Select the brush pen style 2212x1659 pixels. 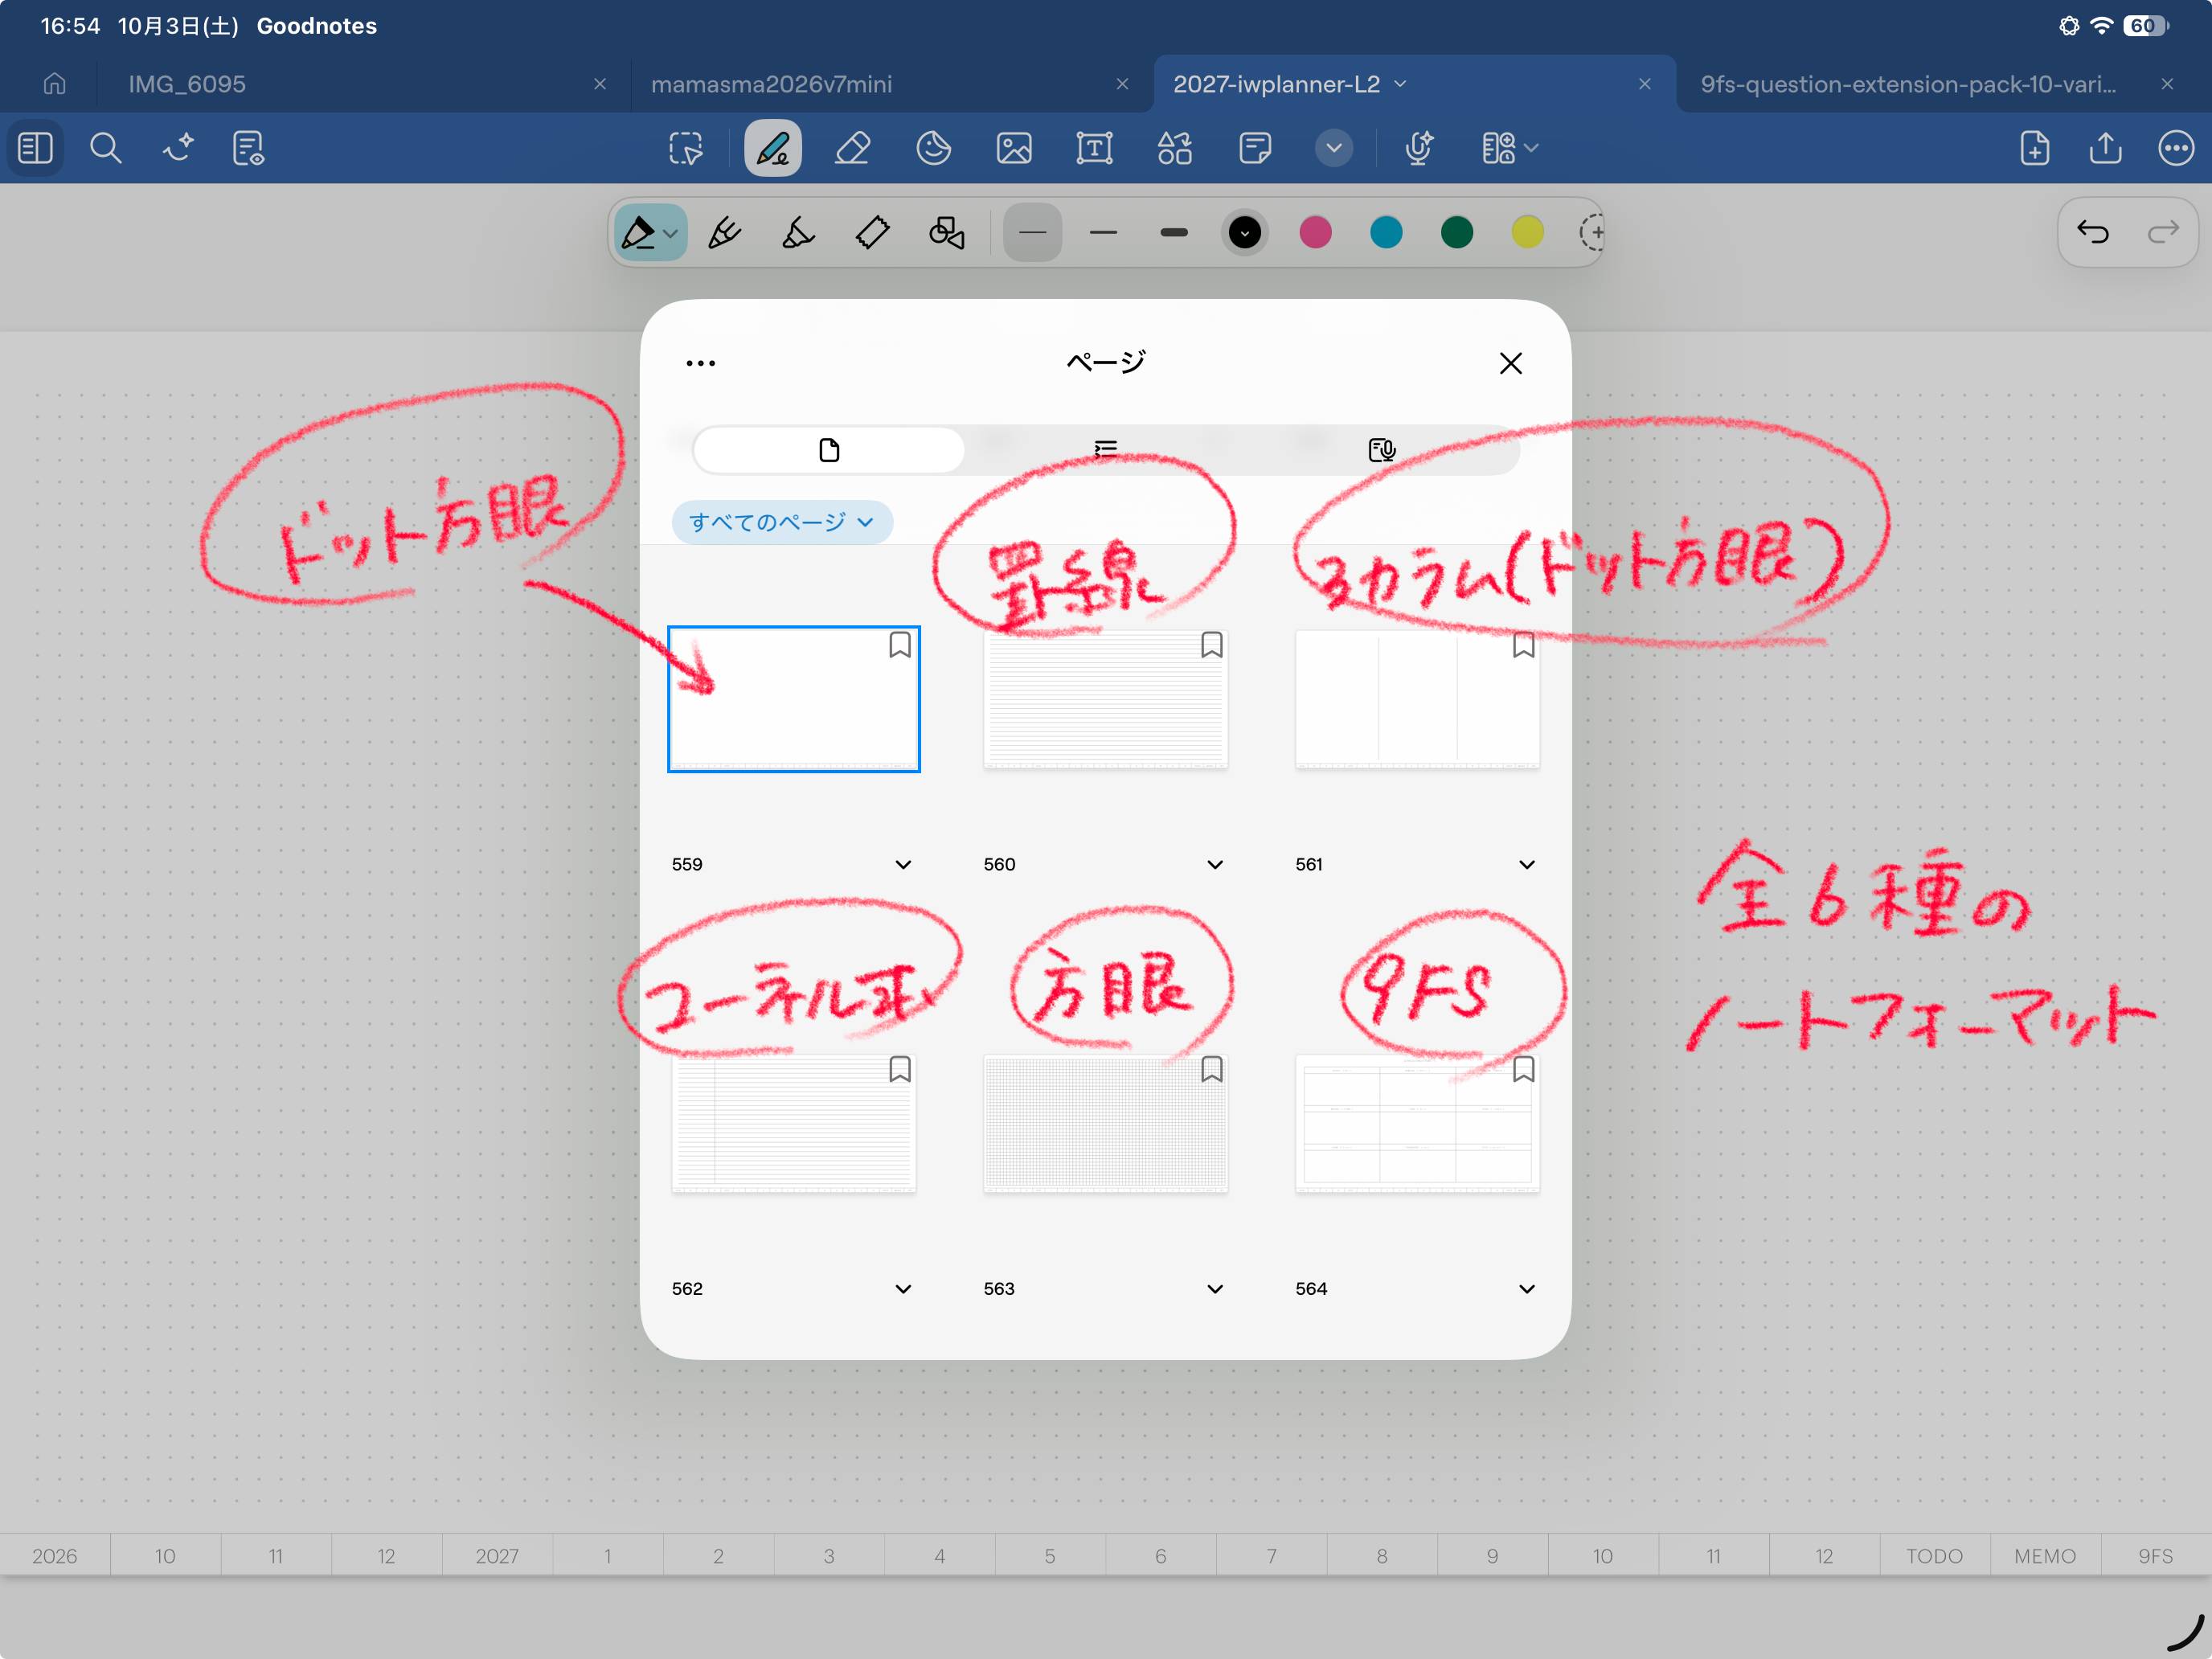click(798, 233)
